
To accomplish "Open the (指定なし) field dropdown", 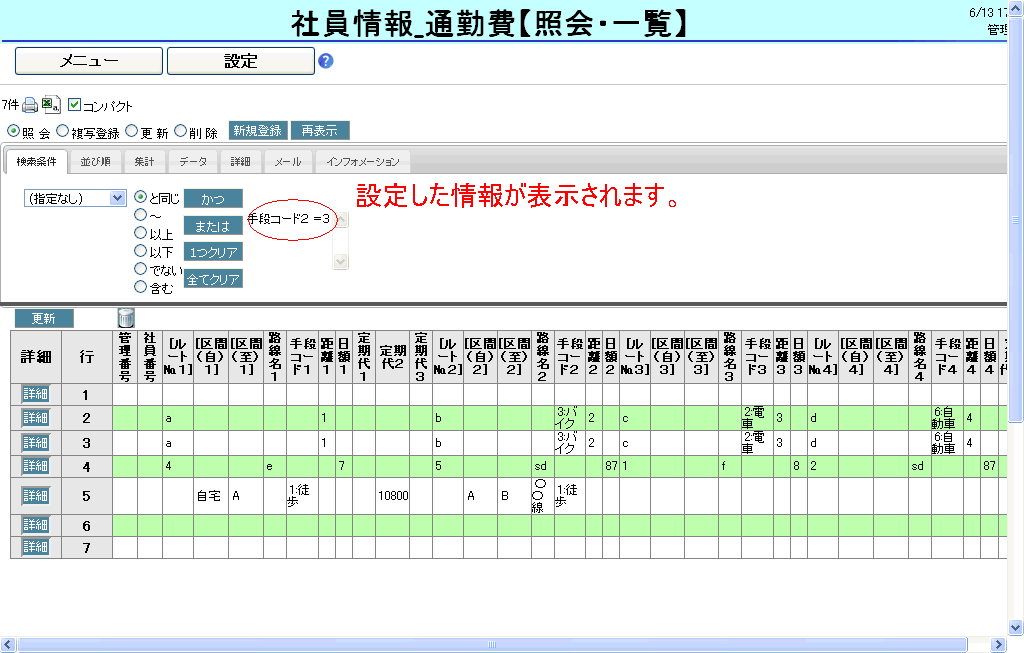I will pyautogui.click(x=75, y=198).
